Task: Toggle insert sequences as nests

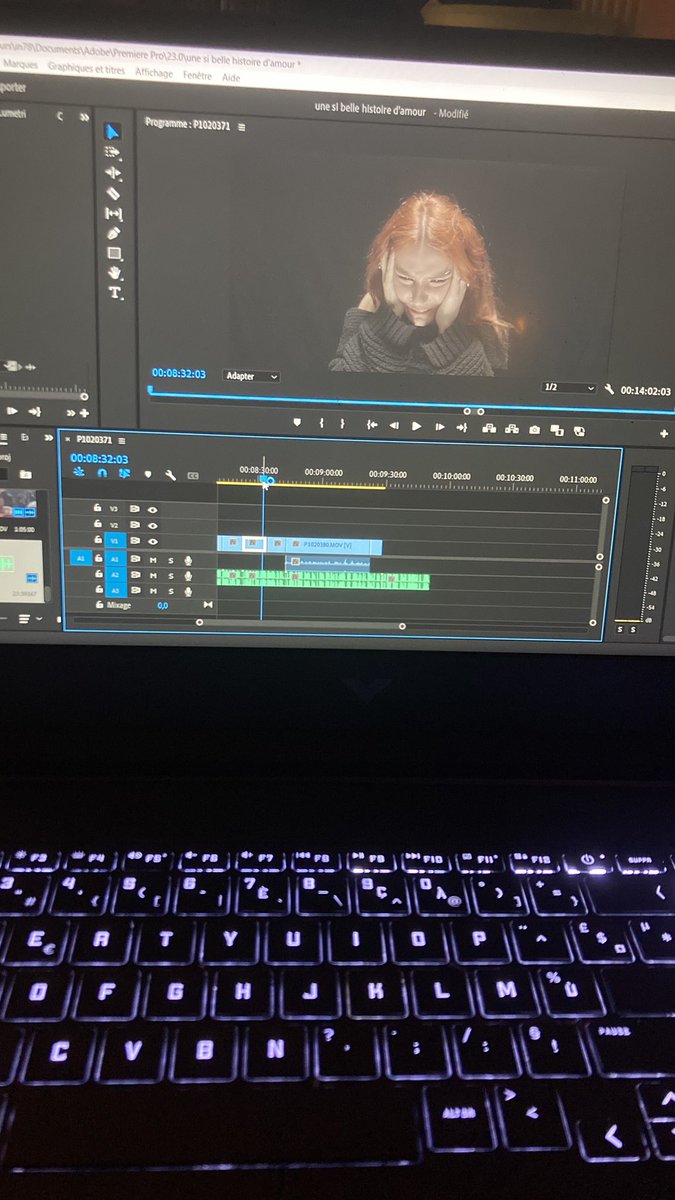Action: [79, 472]
